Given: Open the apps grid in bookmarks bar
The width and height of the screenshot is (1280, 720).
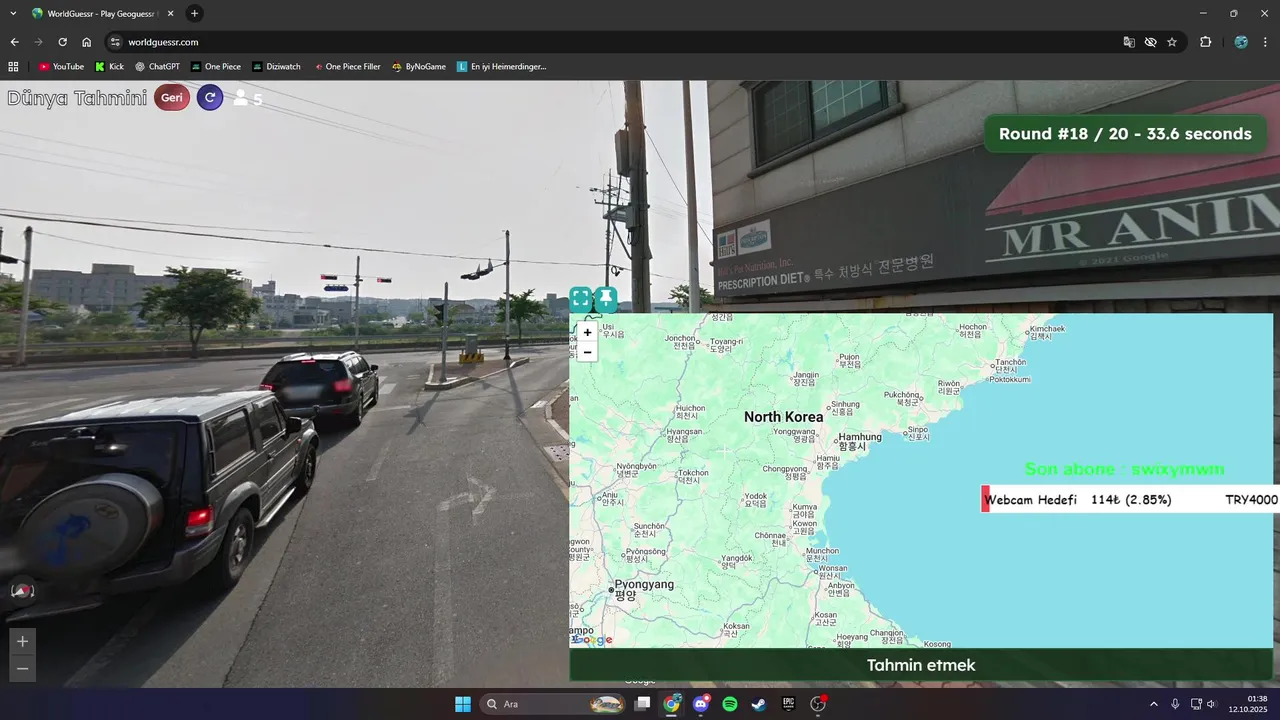Looking at the screenshot, I should click(x=13, y=67).
